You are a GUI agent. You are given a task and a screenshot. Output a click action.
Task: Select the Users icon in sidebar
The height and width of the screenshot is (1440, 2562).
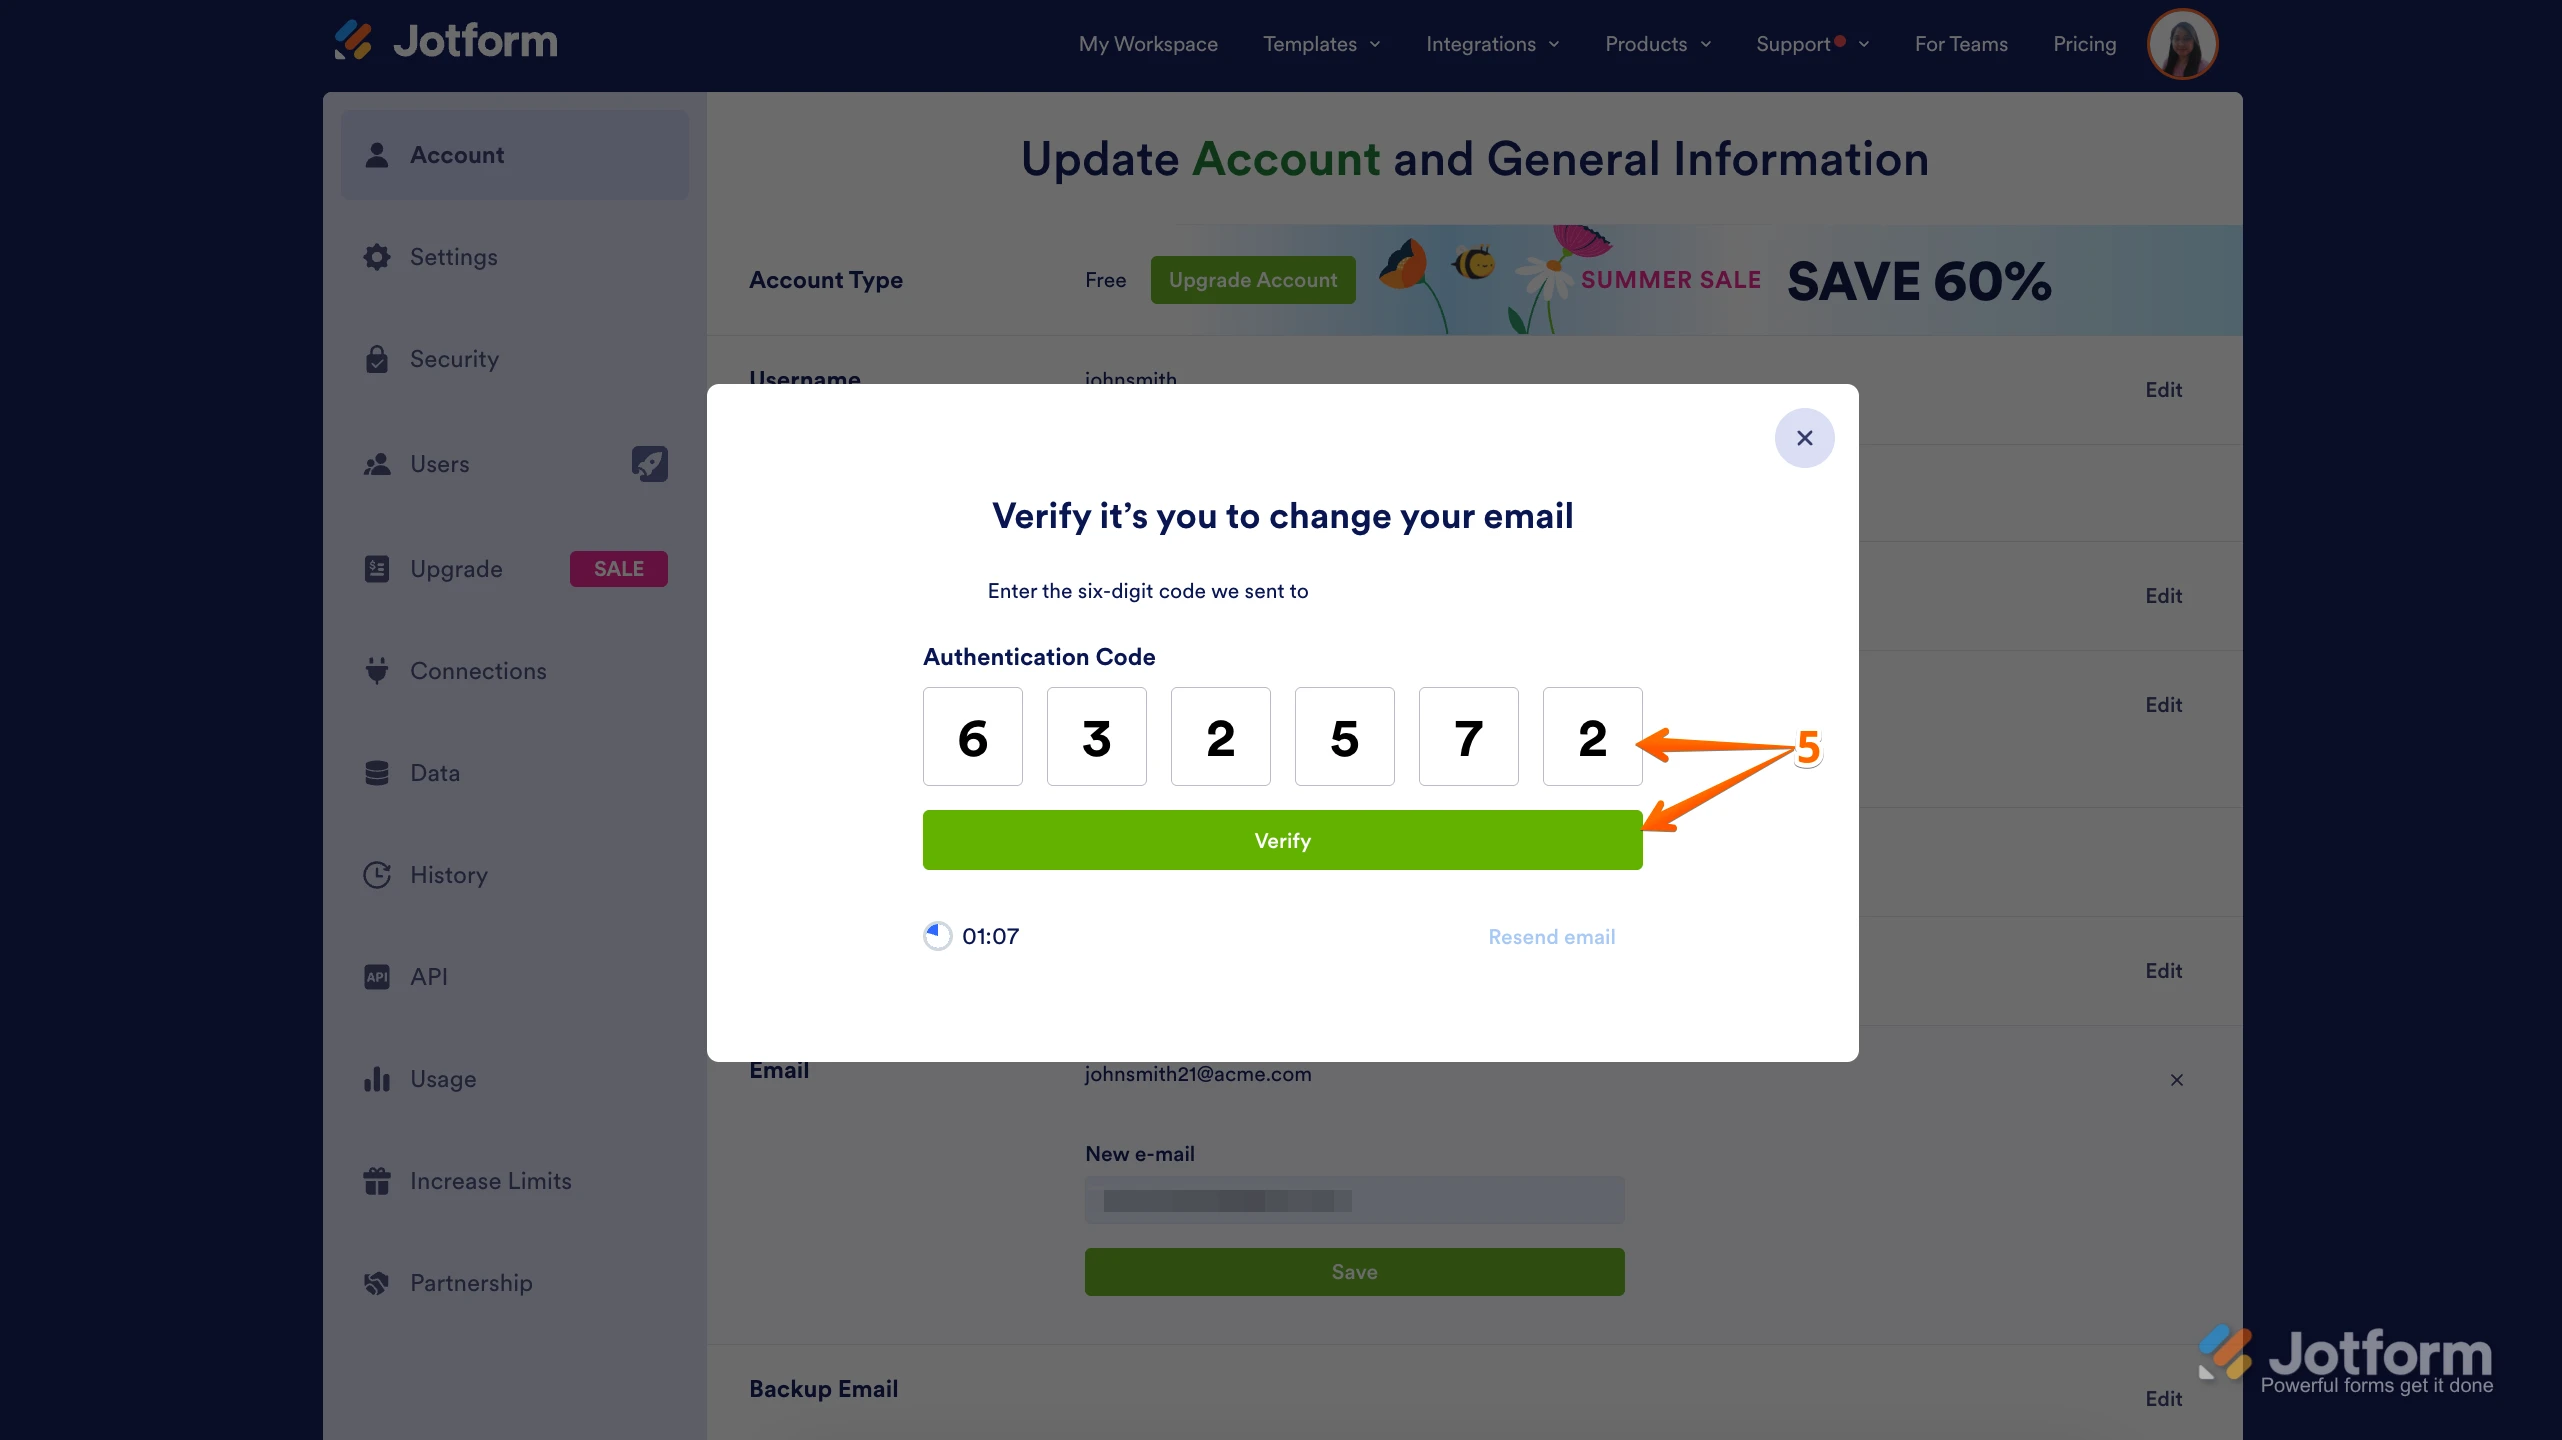[376, 463]
